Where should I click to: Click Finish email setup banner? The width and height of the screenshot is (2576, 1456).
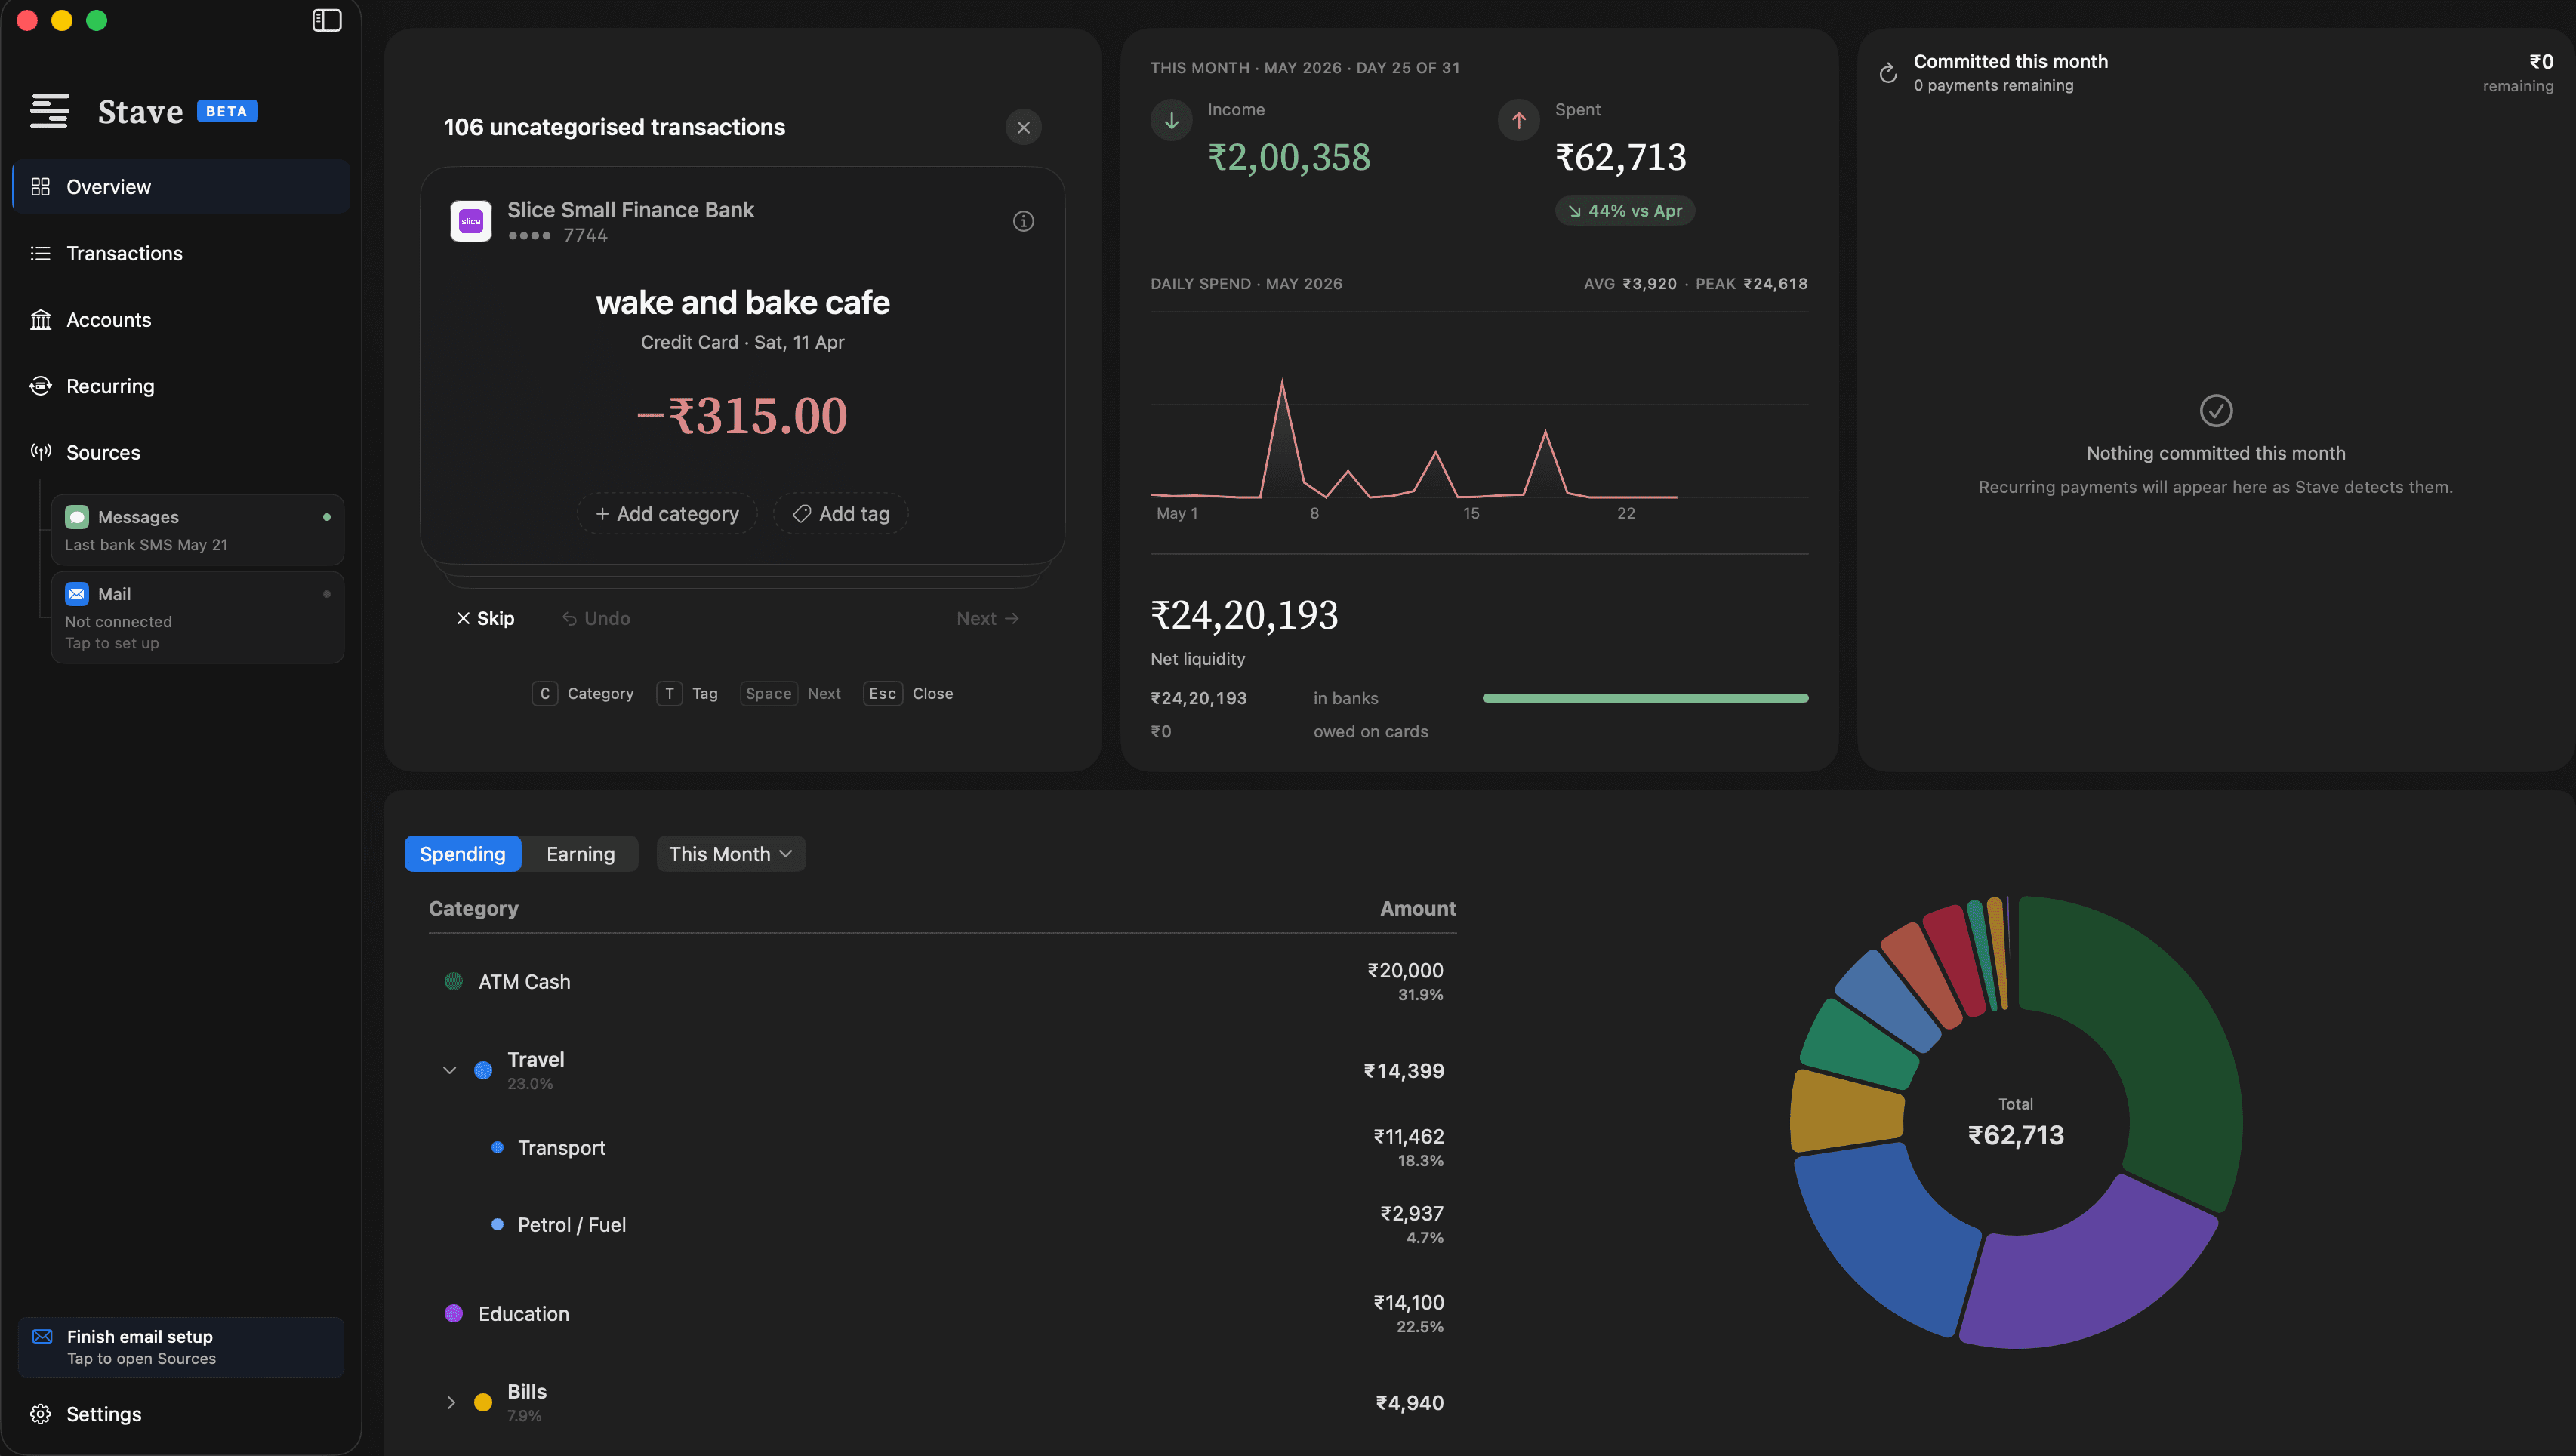click(181, 1347)
